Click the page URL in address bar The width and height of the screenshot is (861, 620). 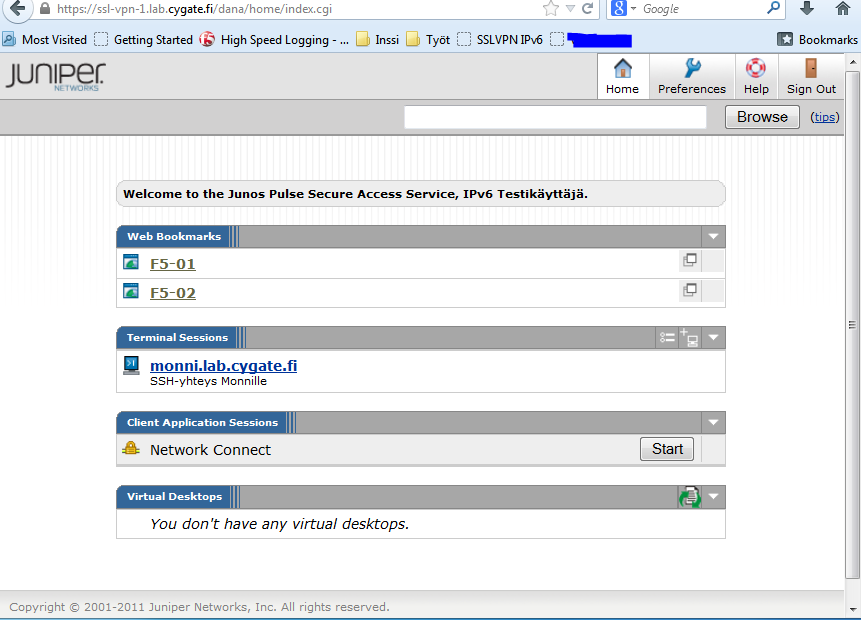[194, 9]
